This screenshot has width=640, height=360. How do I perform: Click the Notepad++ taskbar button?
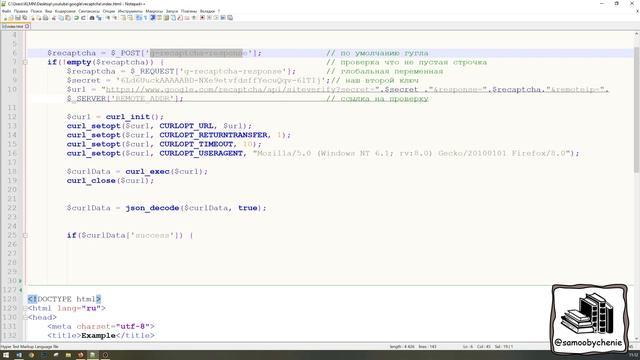(93, 355)
